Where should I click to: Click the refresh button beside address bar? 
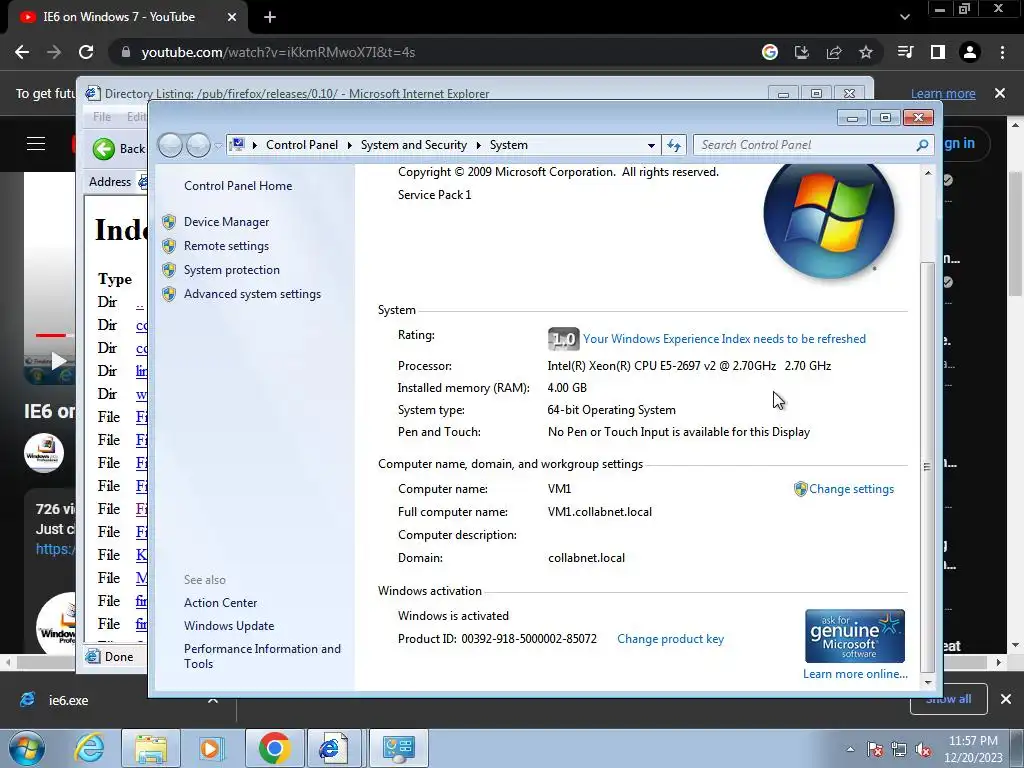(674, 145)
